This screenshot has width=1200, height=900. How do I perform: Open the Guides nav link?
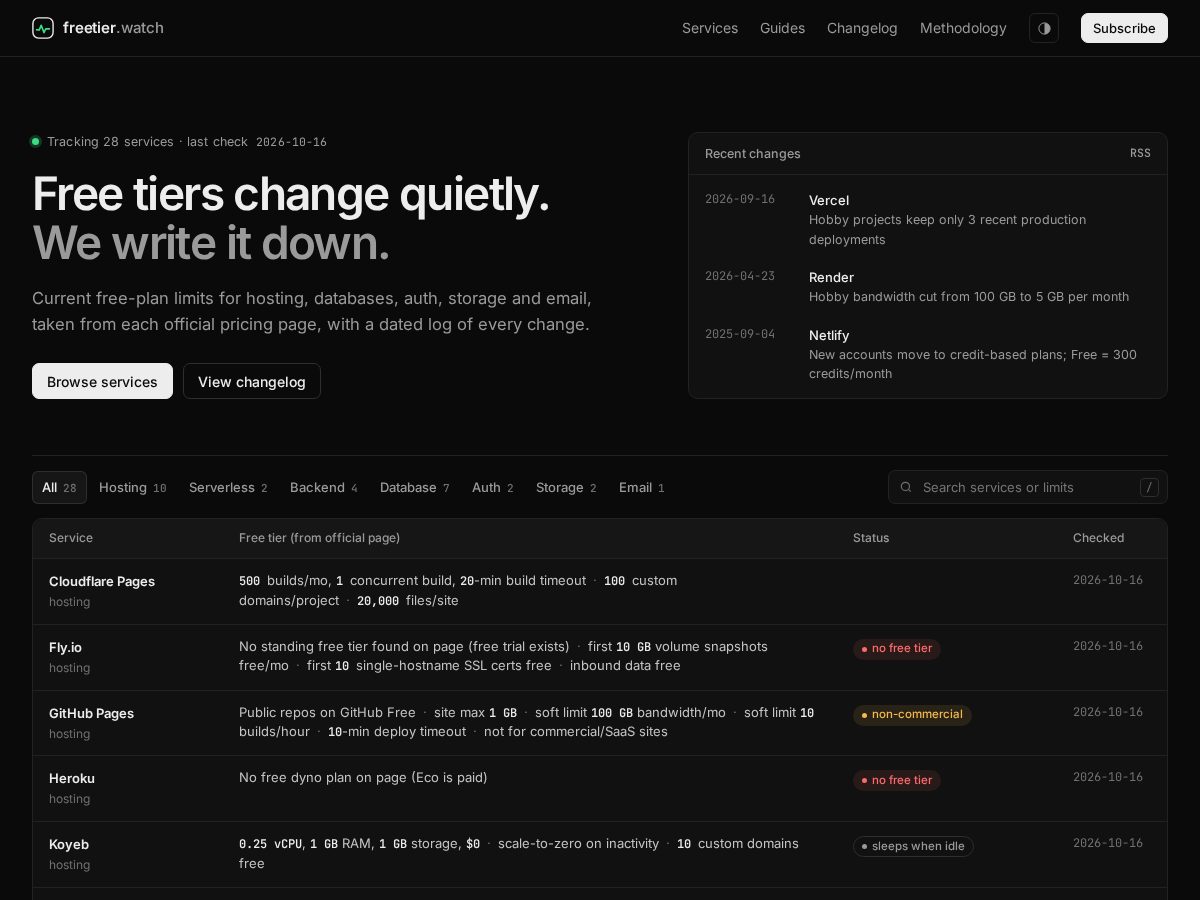782,28
